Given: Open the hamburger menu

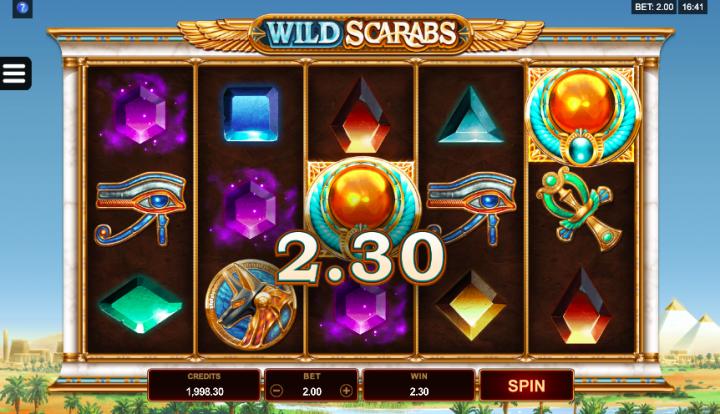Looking at the screenshot, I should (15, 73).
